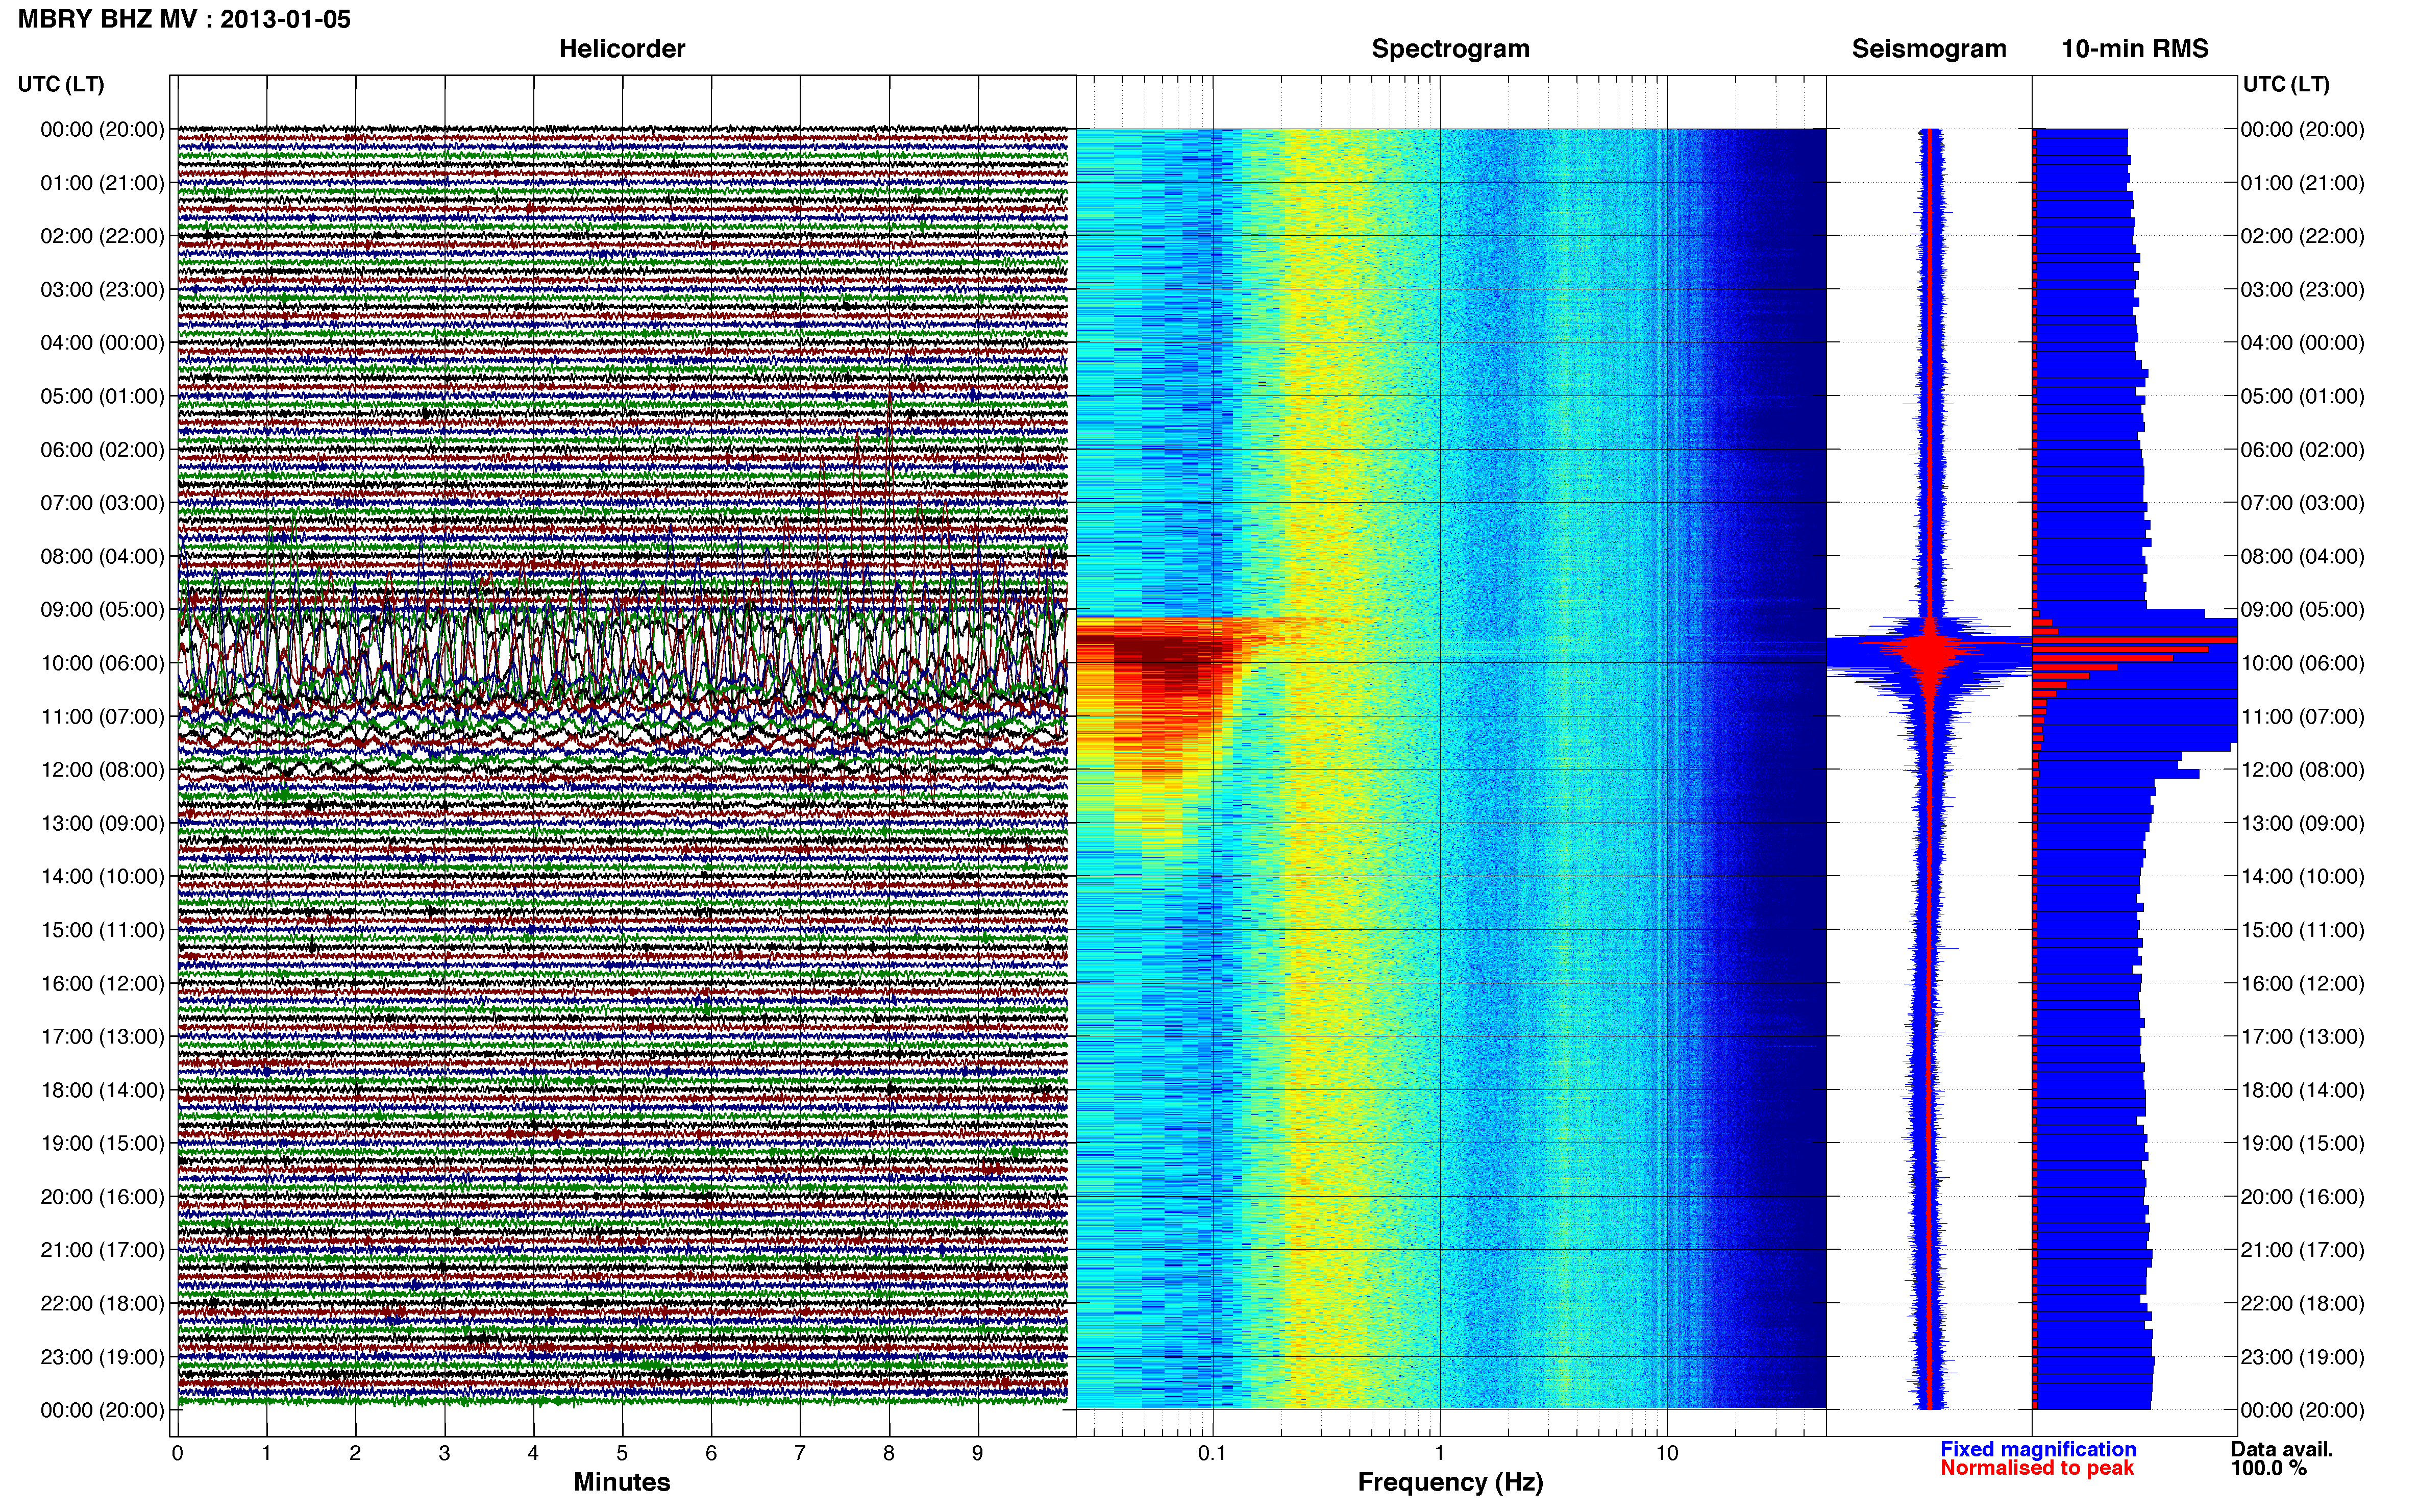Click the 'Normalised to peak' legend text
Viewport: 2419px width, 1512px height.
pos(2037,1468)
